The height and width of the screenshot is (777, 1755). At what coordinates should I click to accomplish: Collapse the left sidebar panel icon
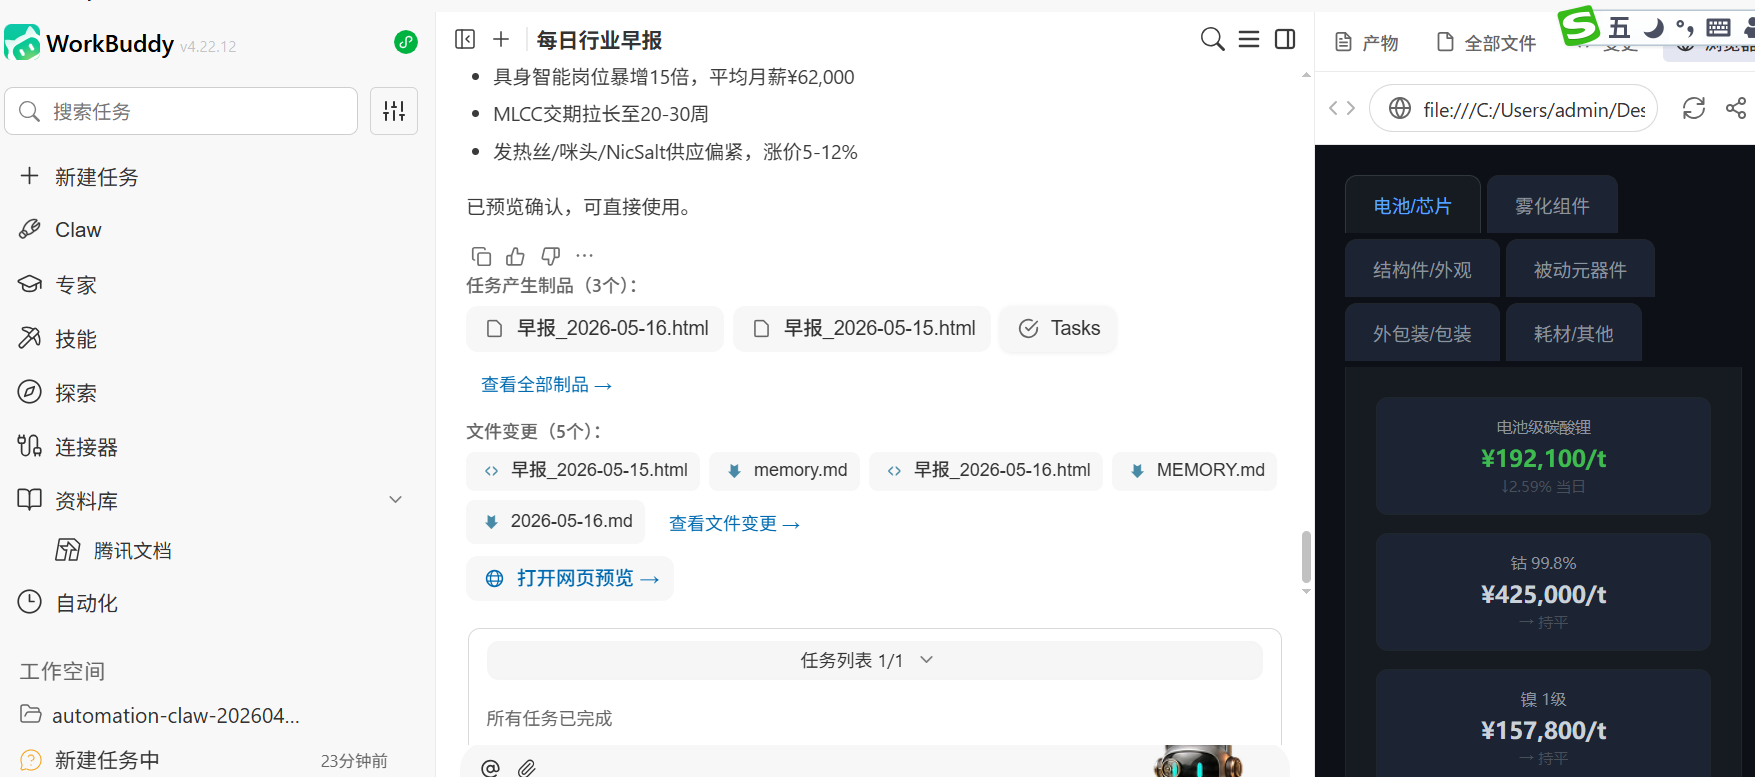pyautogui.click(x=465, y=39)
